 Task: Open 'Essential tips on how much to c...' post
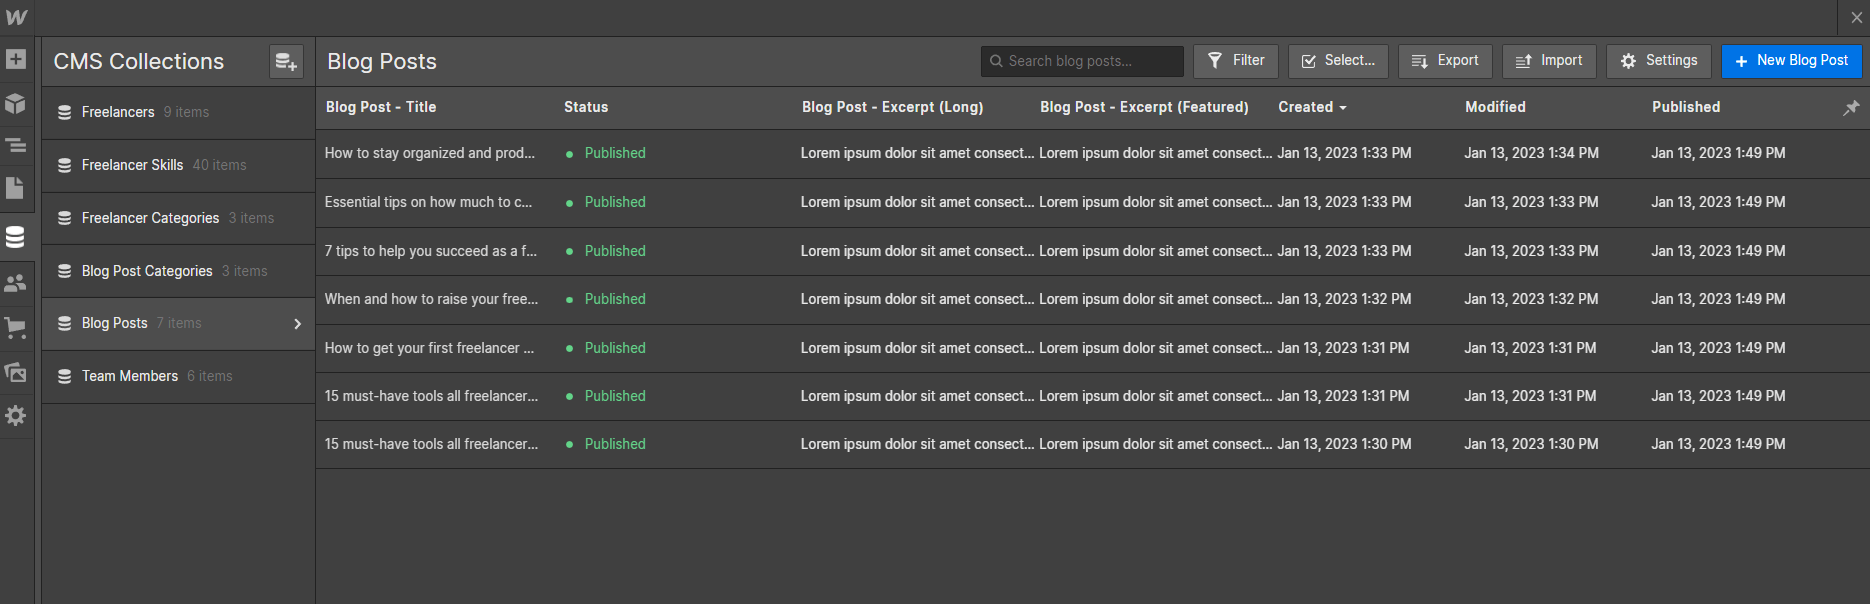point(428,202)
